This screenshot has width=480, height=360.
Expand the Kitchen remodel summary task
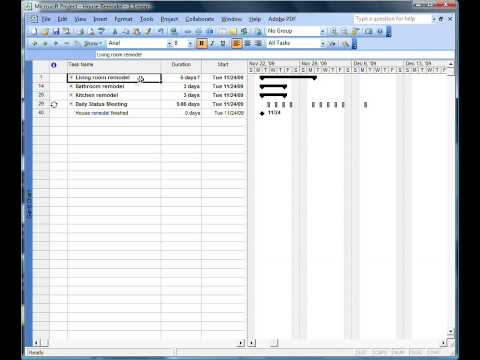click(x=71, y=95)
